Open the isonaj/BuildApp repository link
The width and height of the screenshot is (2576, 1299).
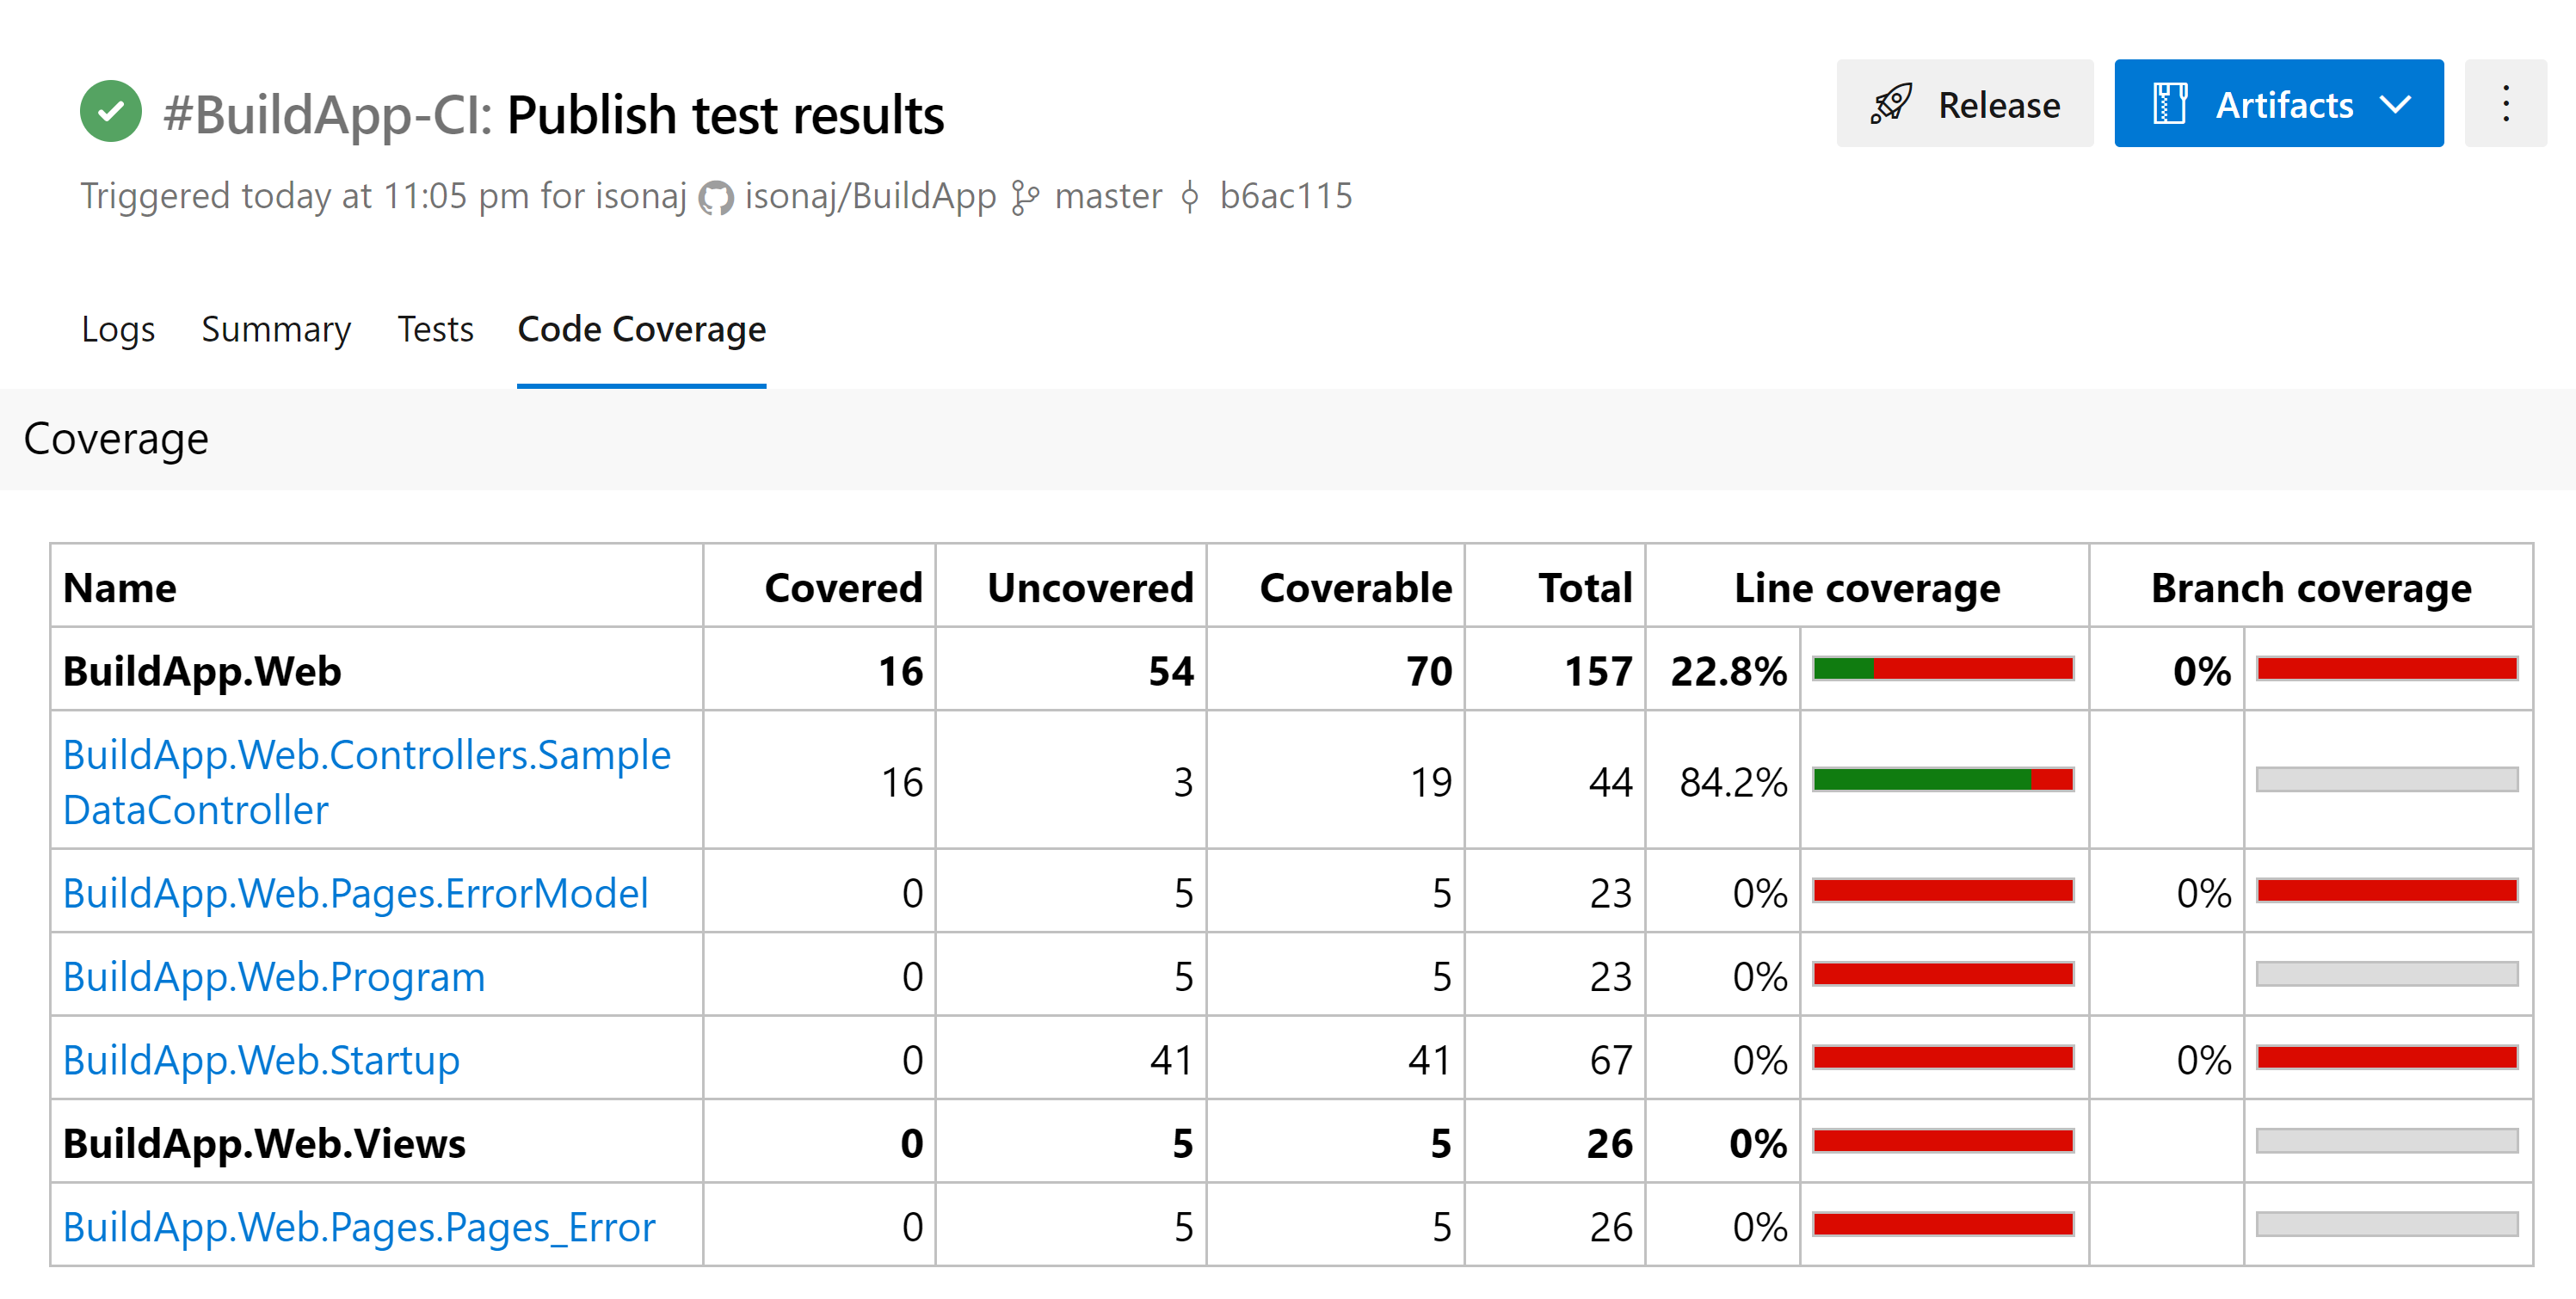tap(870, 196)
